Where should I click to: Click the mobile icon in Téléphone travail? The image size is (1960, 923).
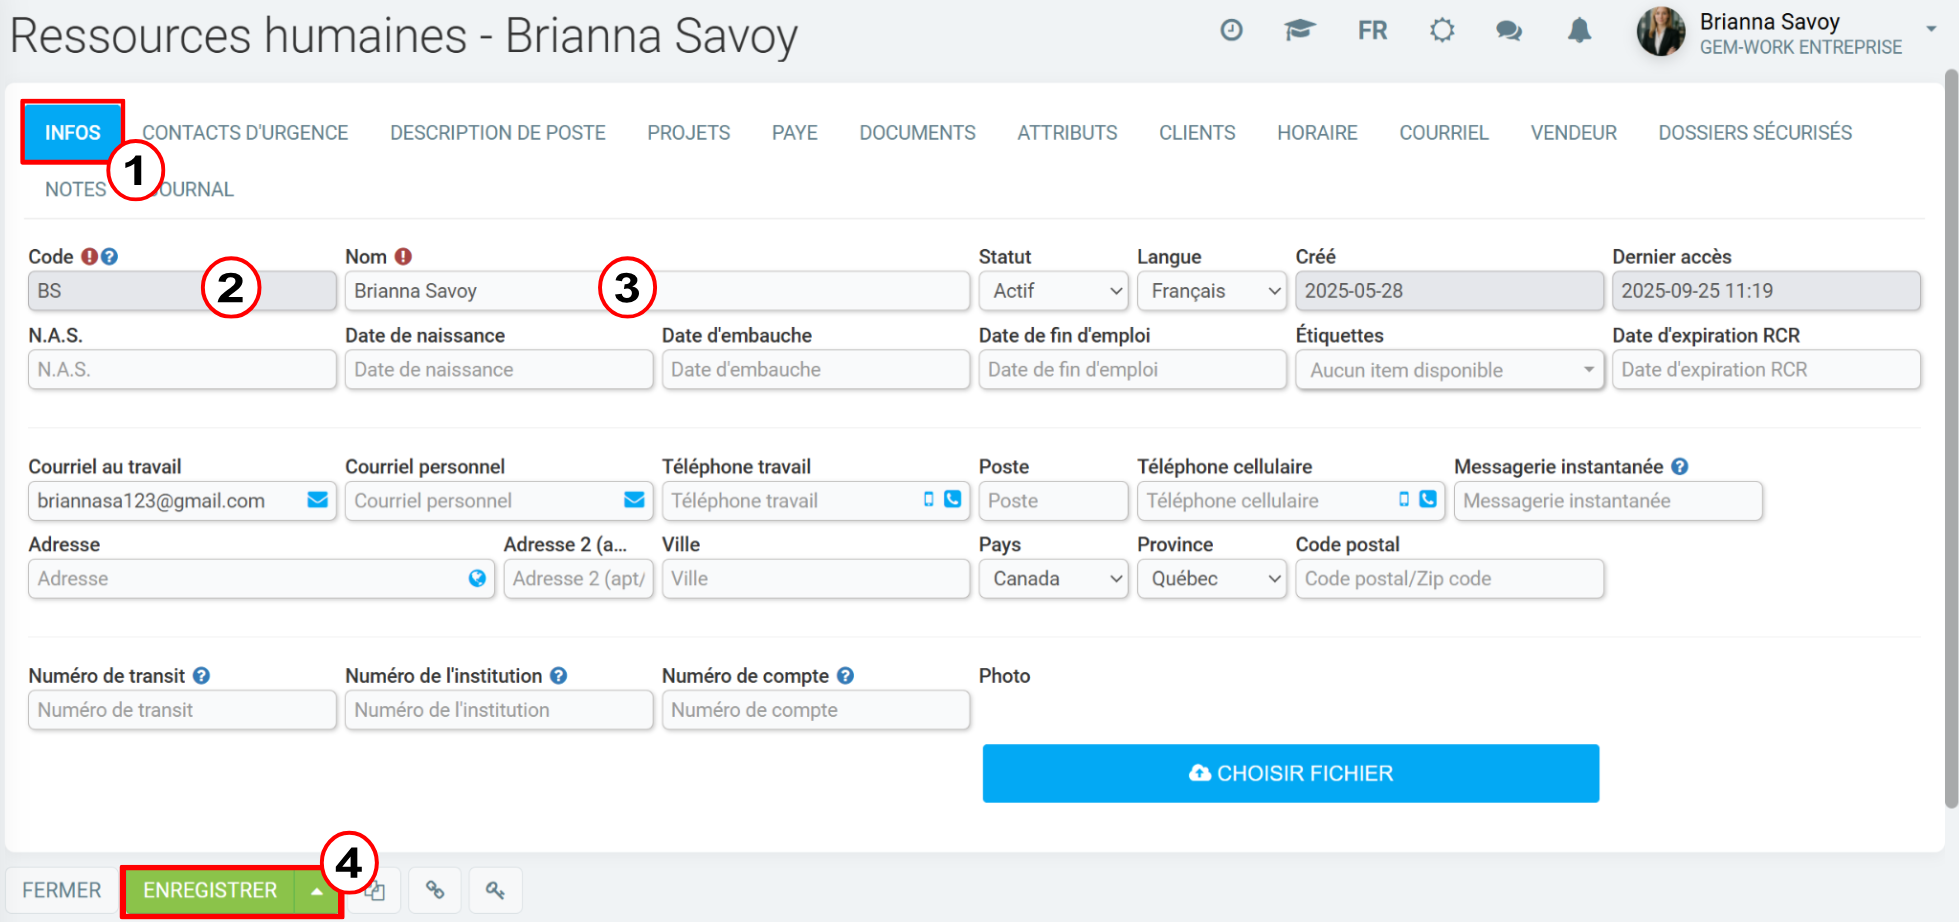tap(929, 499)
